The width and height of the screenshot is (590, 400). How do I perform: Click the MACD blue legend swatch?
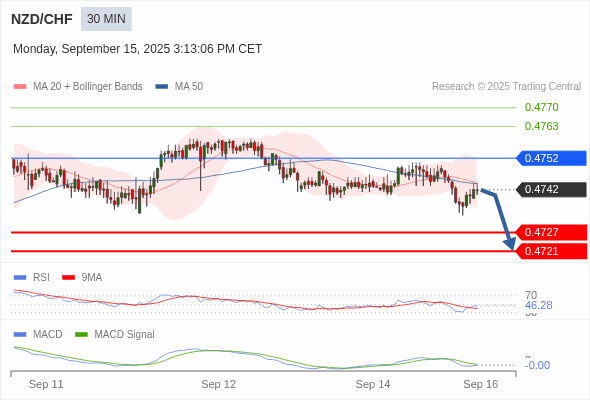[x=20, y=335]
